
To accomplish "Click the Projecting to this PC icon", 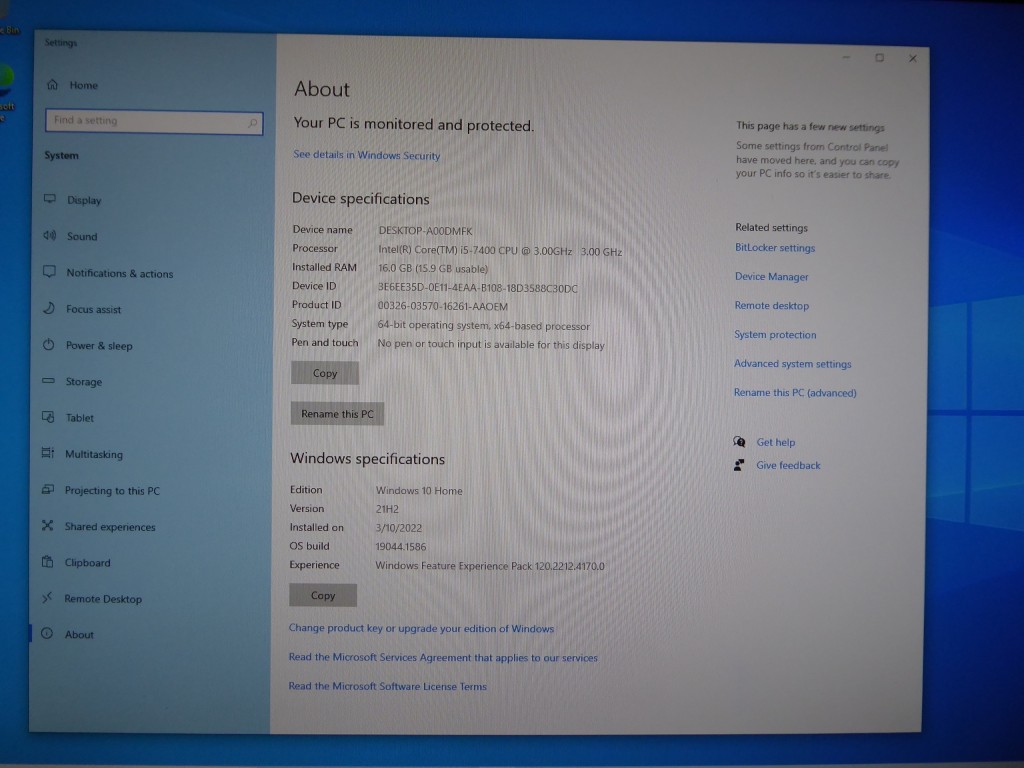I will [x=48, y=489].
